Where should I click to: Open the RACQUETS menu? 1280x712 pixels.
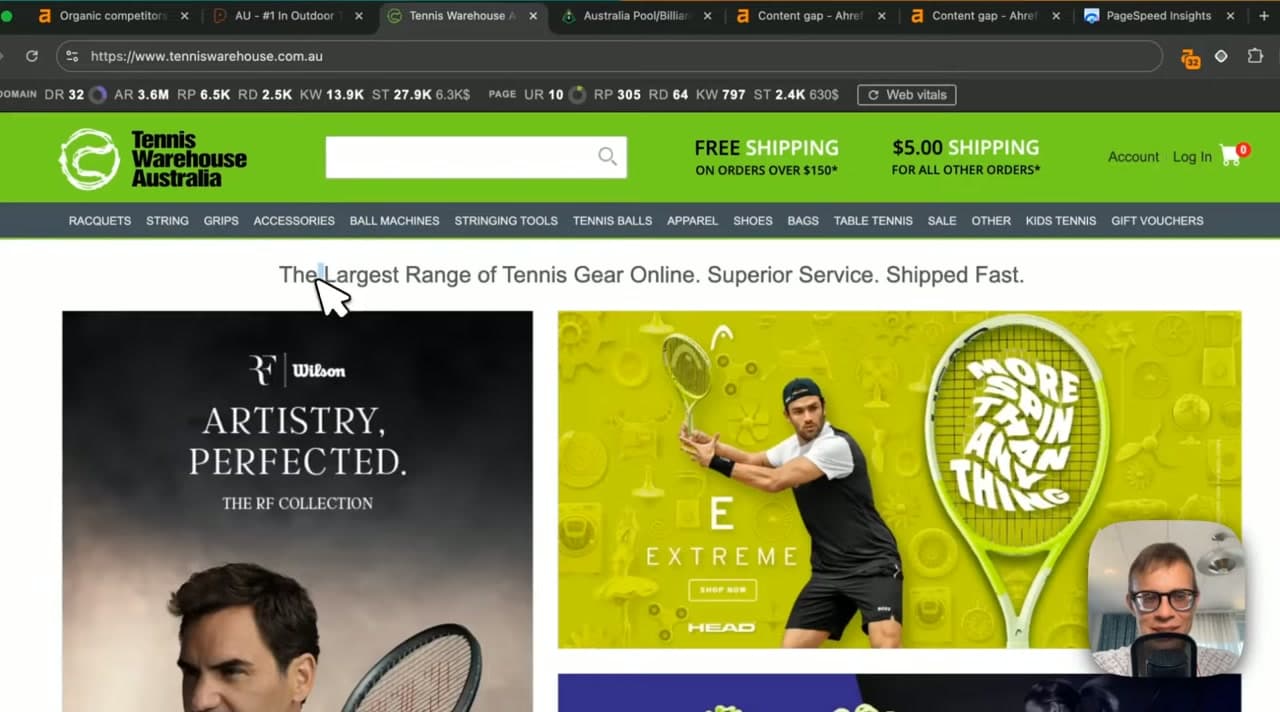[x=100, y=221]
